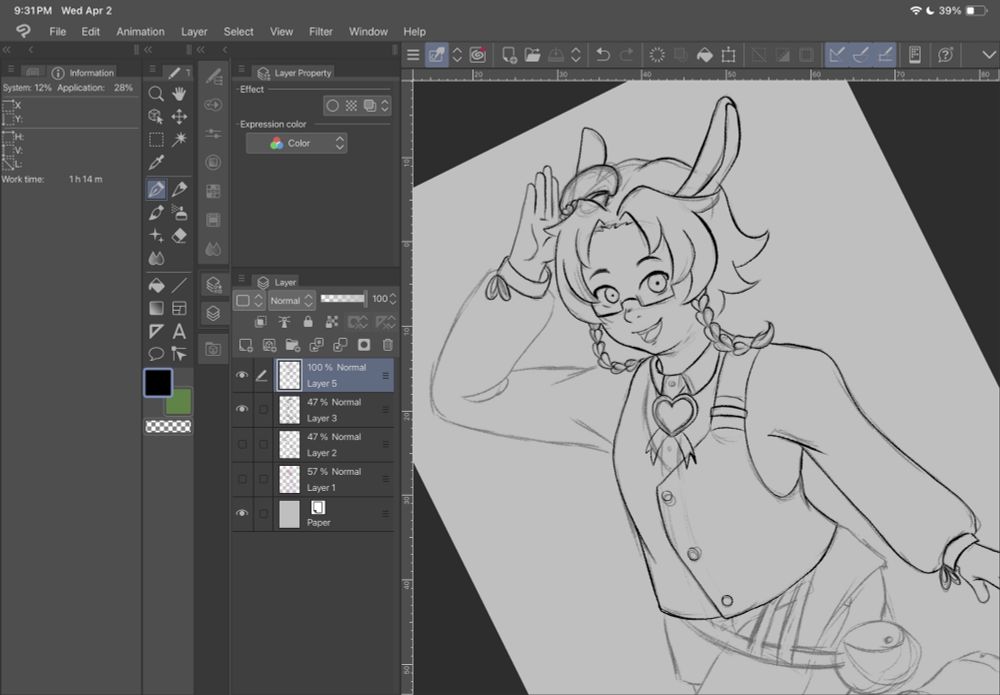1000x695 pixels.
Task: Click the Scale/Rotate transform icon
Action: (x=728, y=55)
